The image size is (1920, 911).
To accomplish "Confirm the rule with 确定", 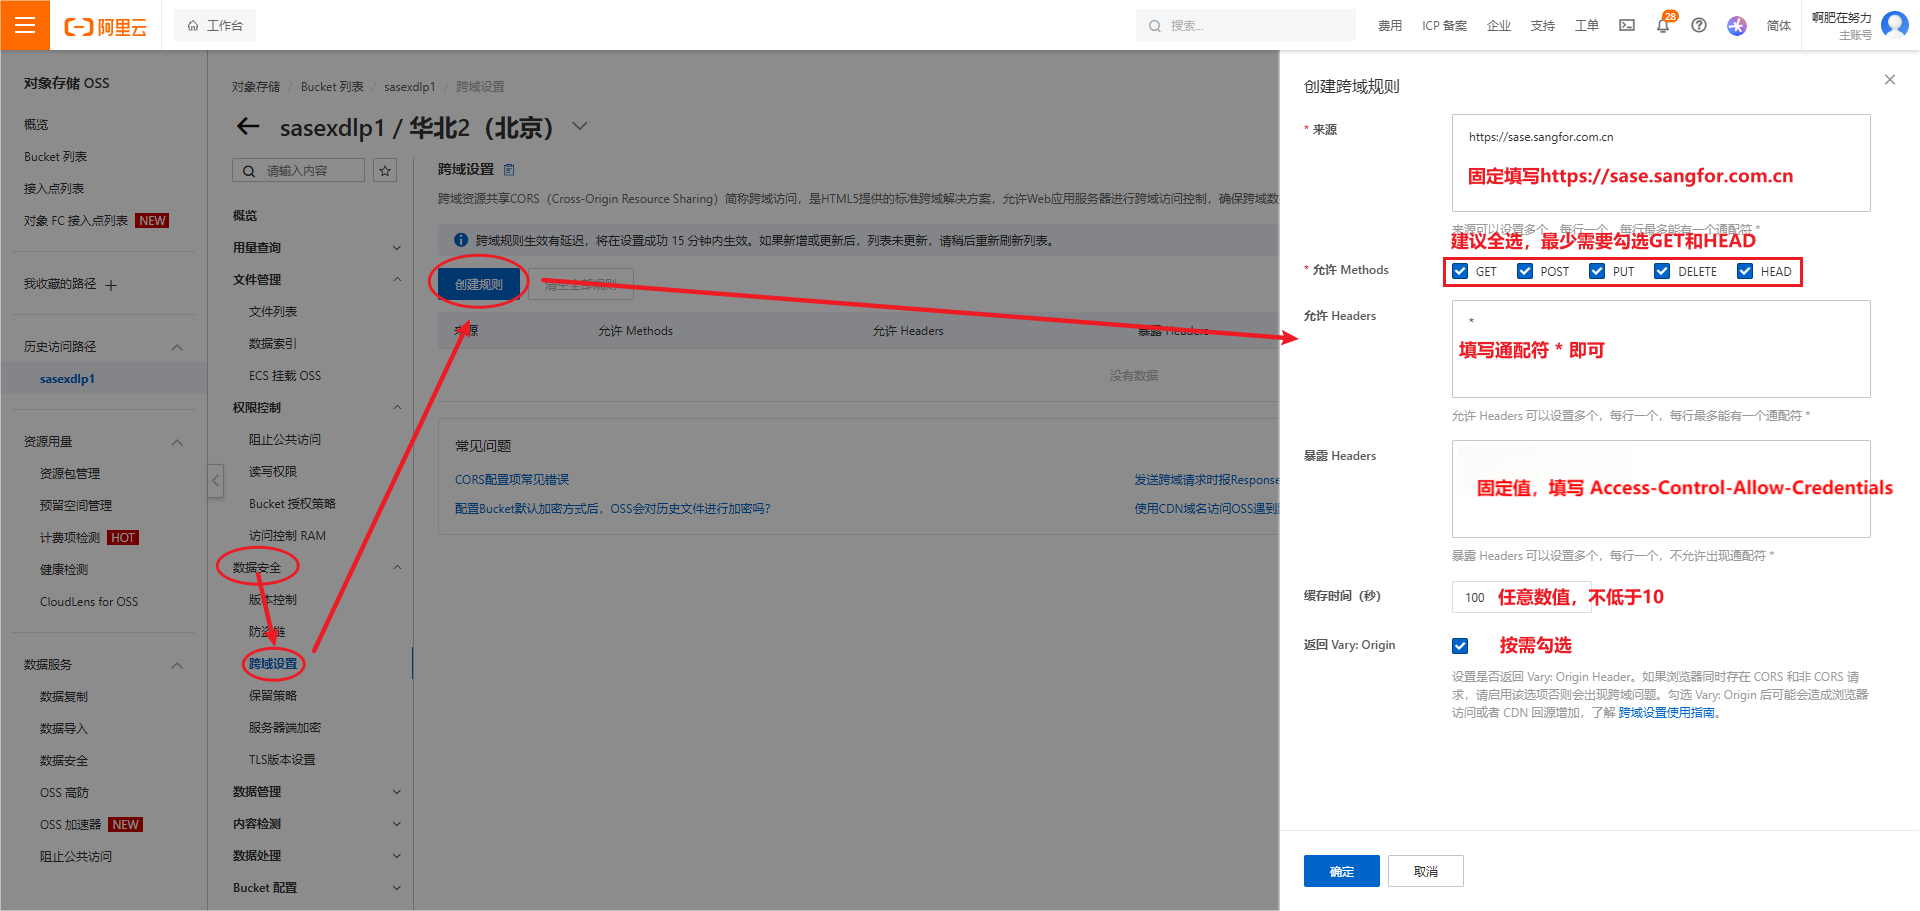I will click(x=1341, y=871).
